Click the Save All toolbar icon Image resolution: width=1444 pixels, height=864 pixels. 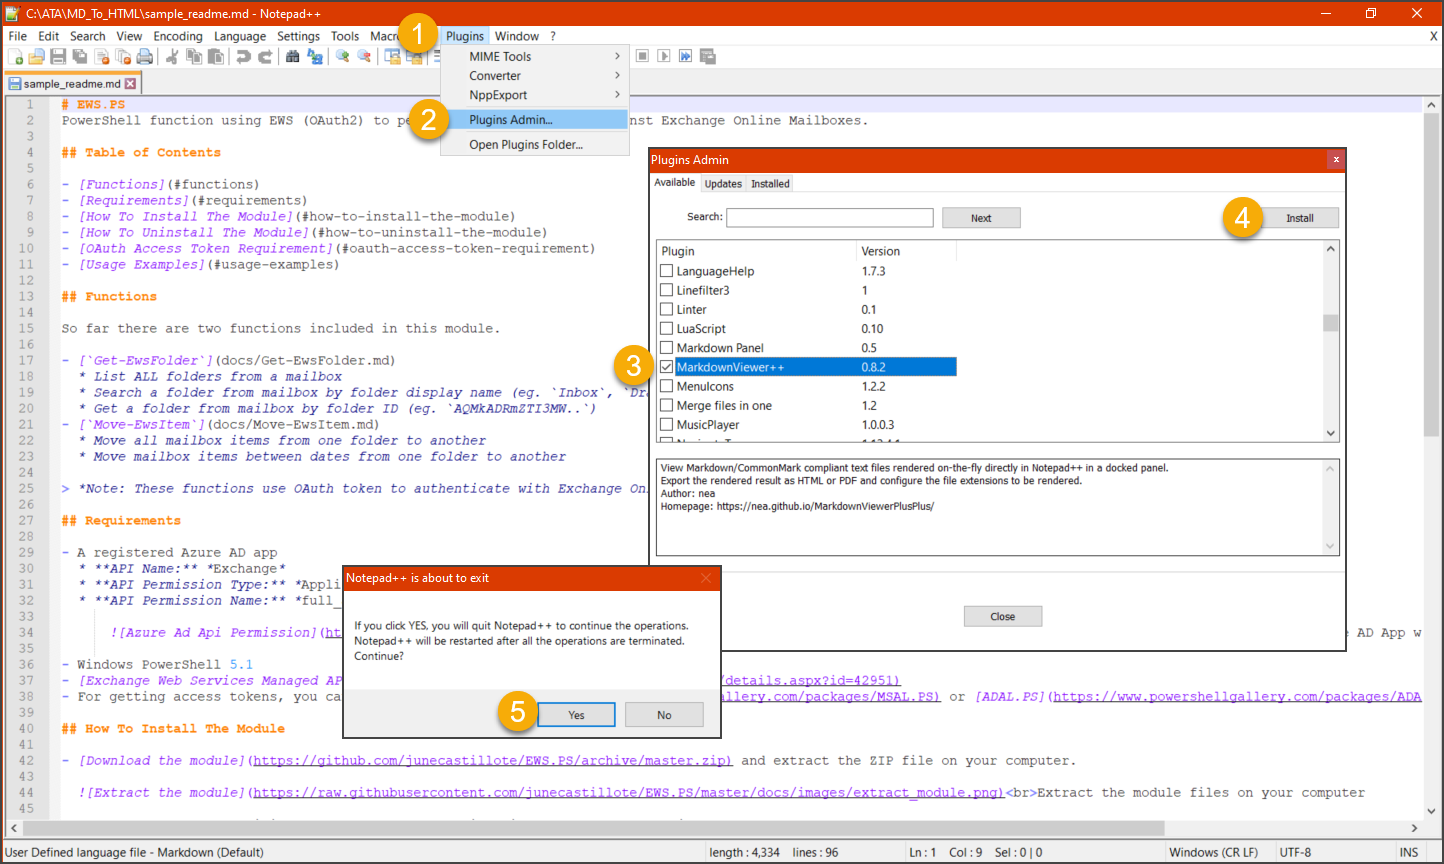(79, 56)
